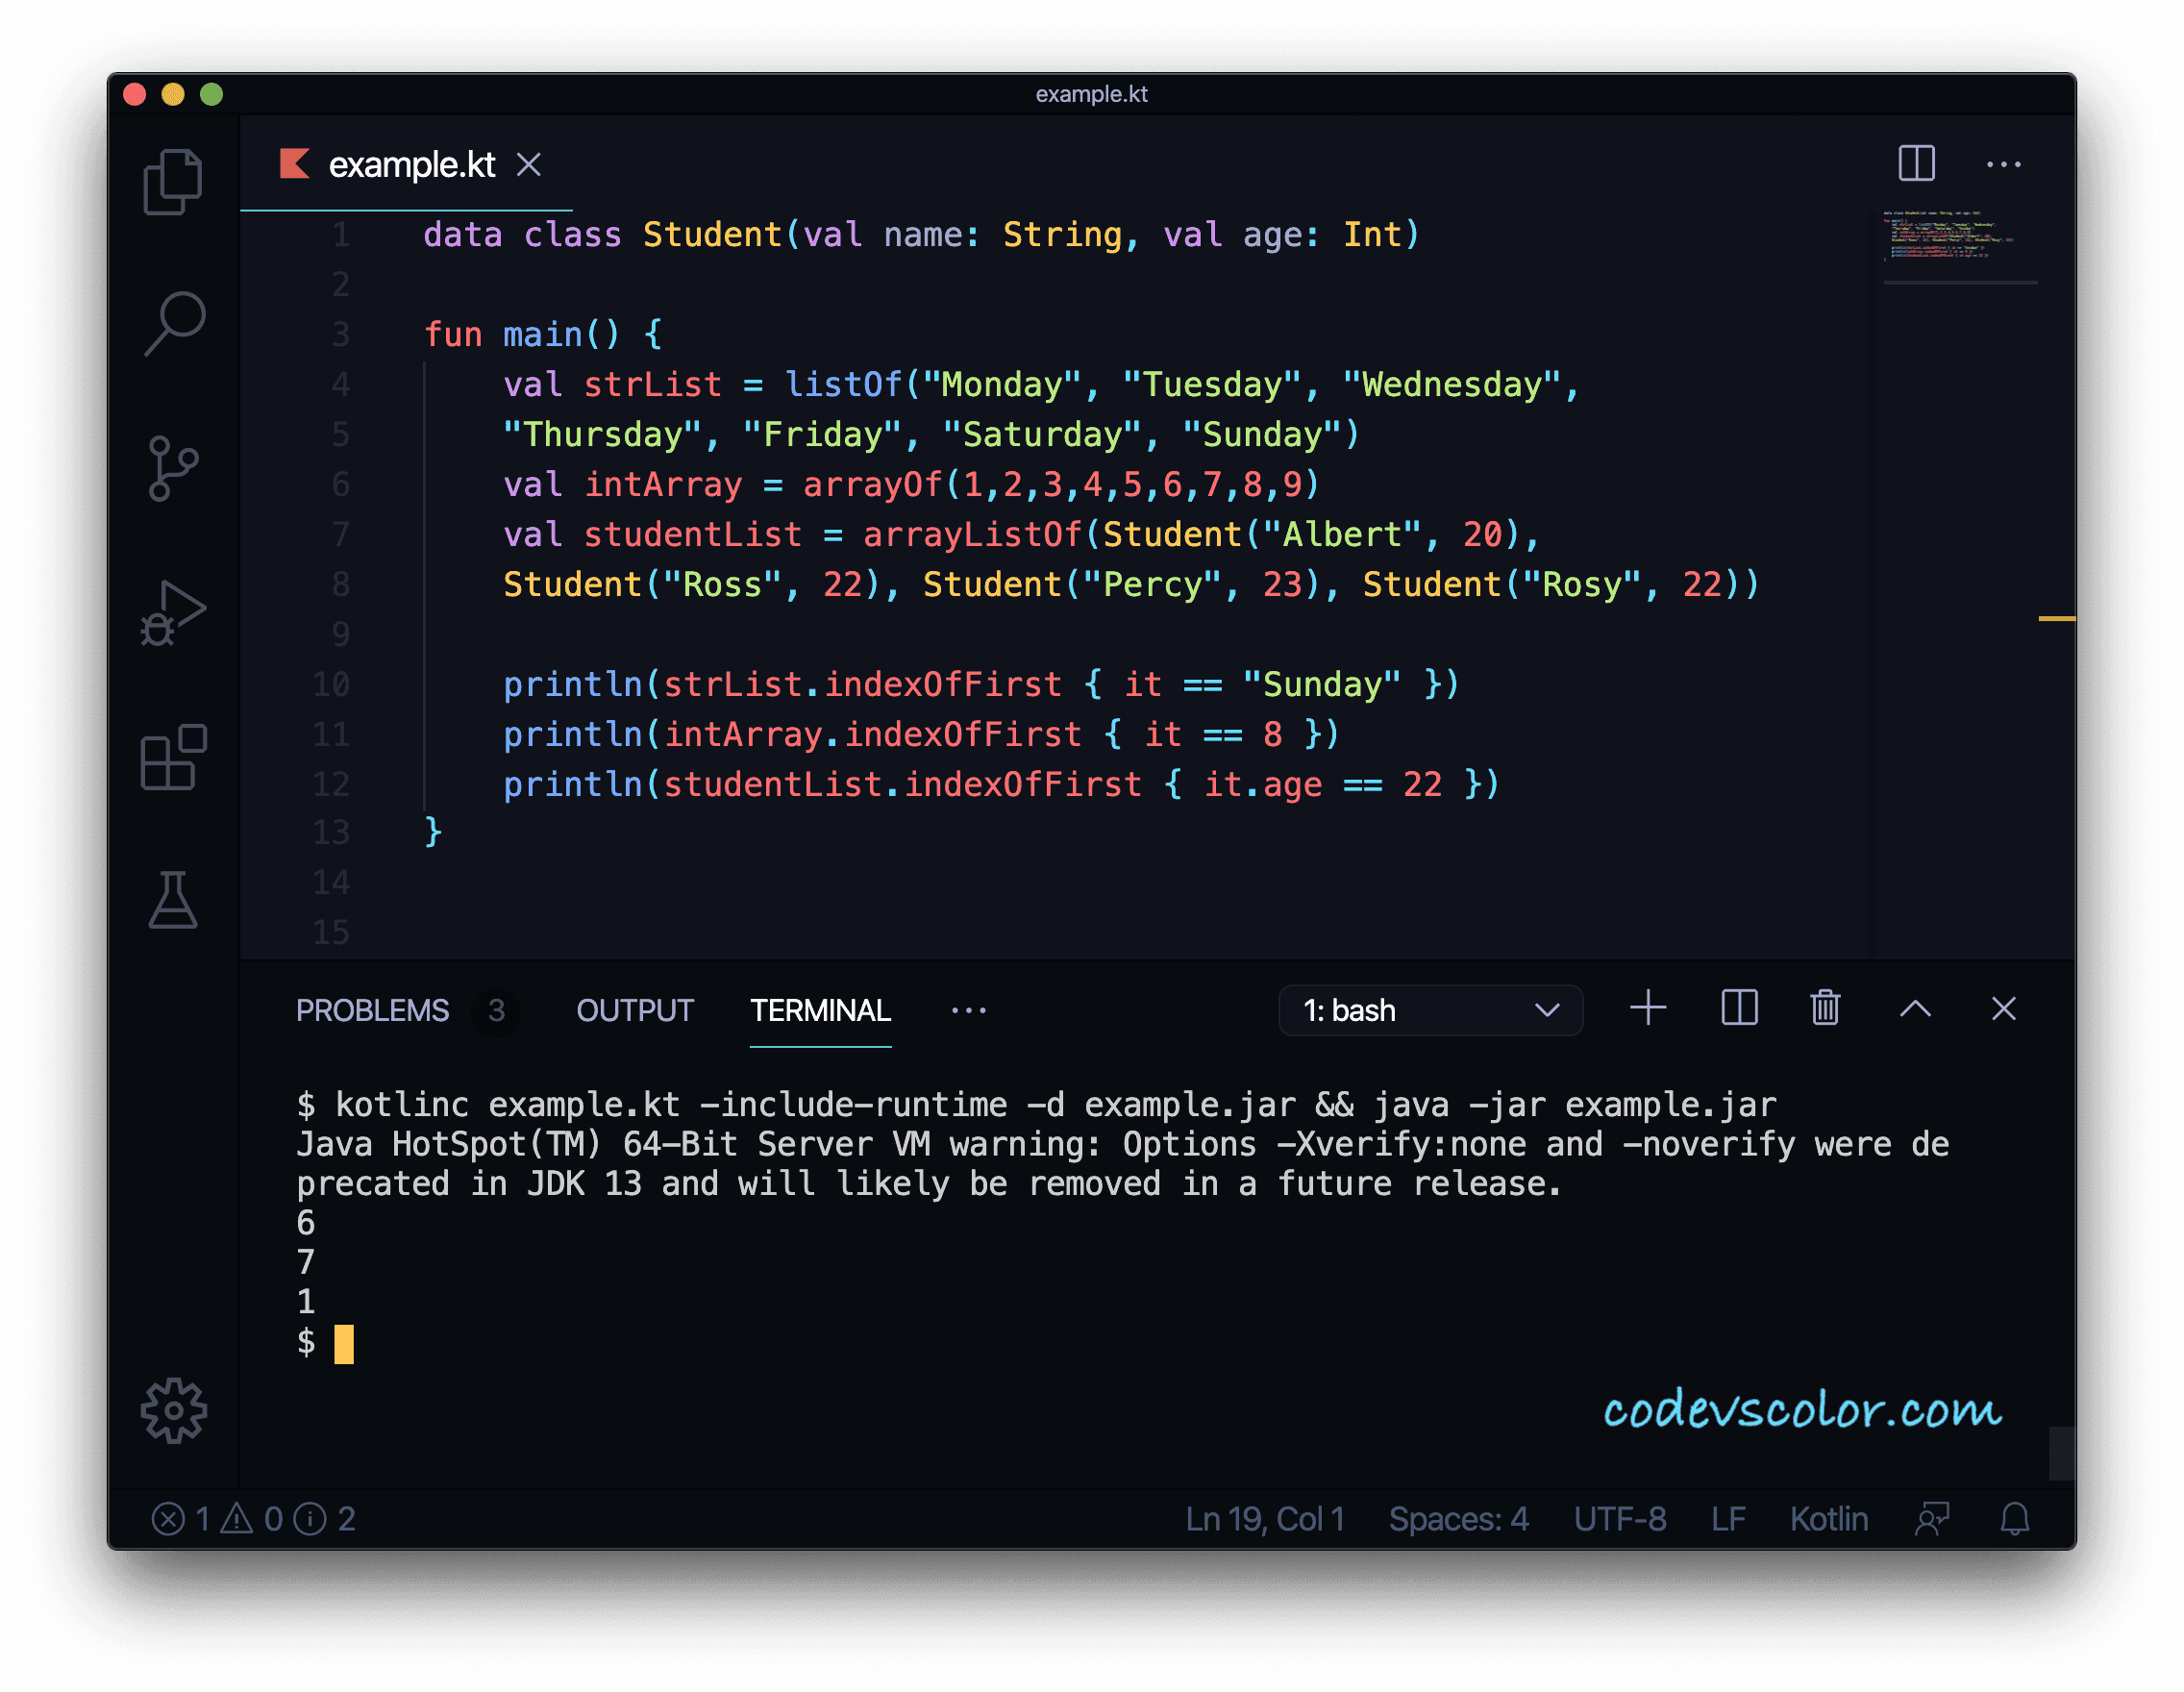Click the PROBLEMS count badge 3
The image size is (2184, 1692).
click(x=496, y=1010)
